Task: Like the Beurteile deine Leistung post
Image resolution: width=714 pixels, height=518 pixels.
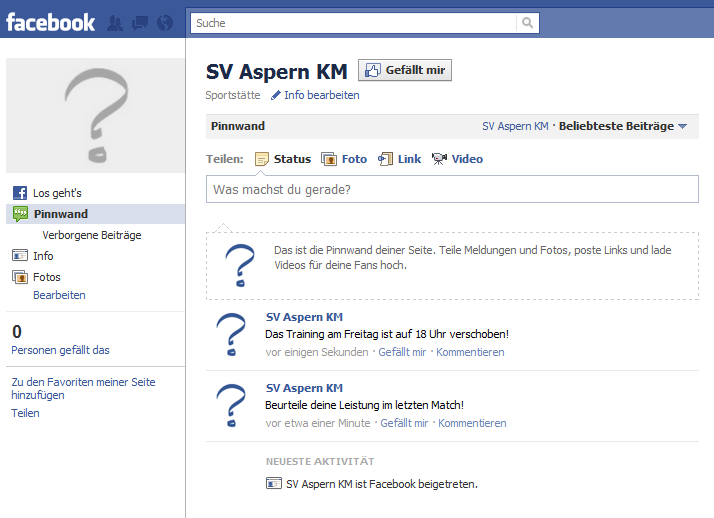Action: point(404,423)
